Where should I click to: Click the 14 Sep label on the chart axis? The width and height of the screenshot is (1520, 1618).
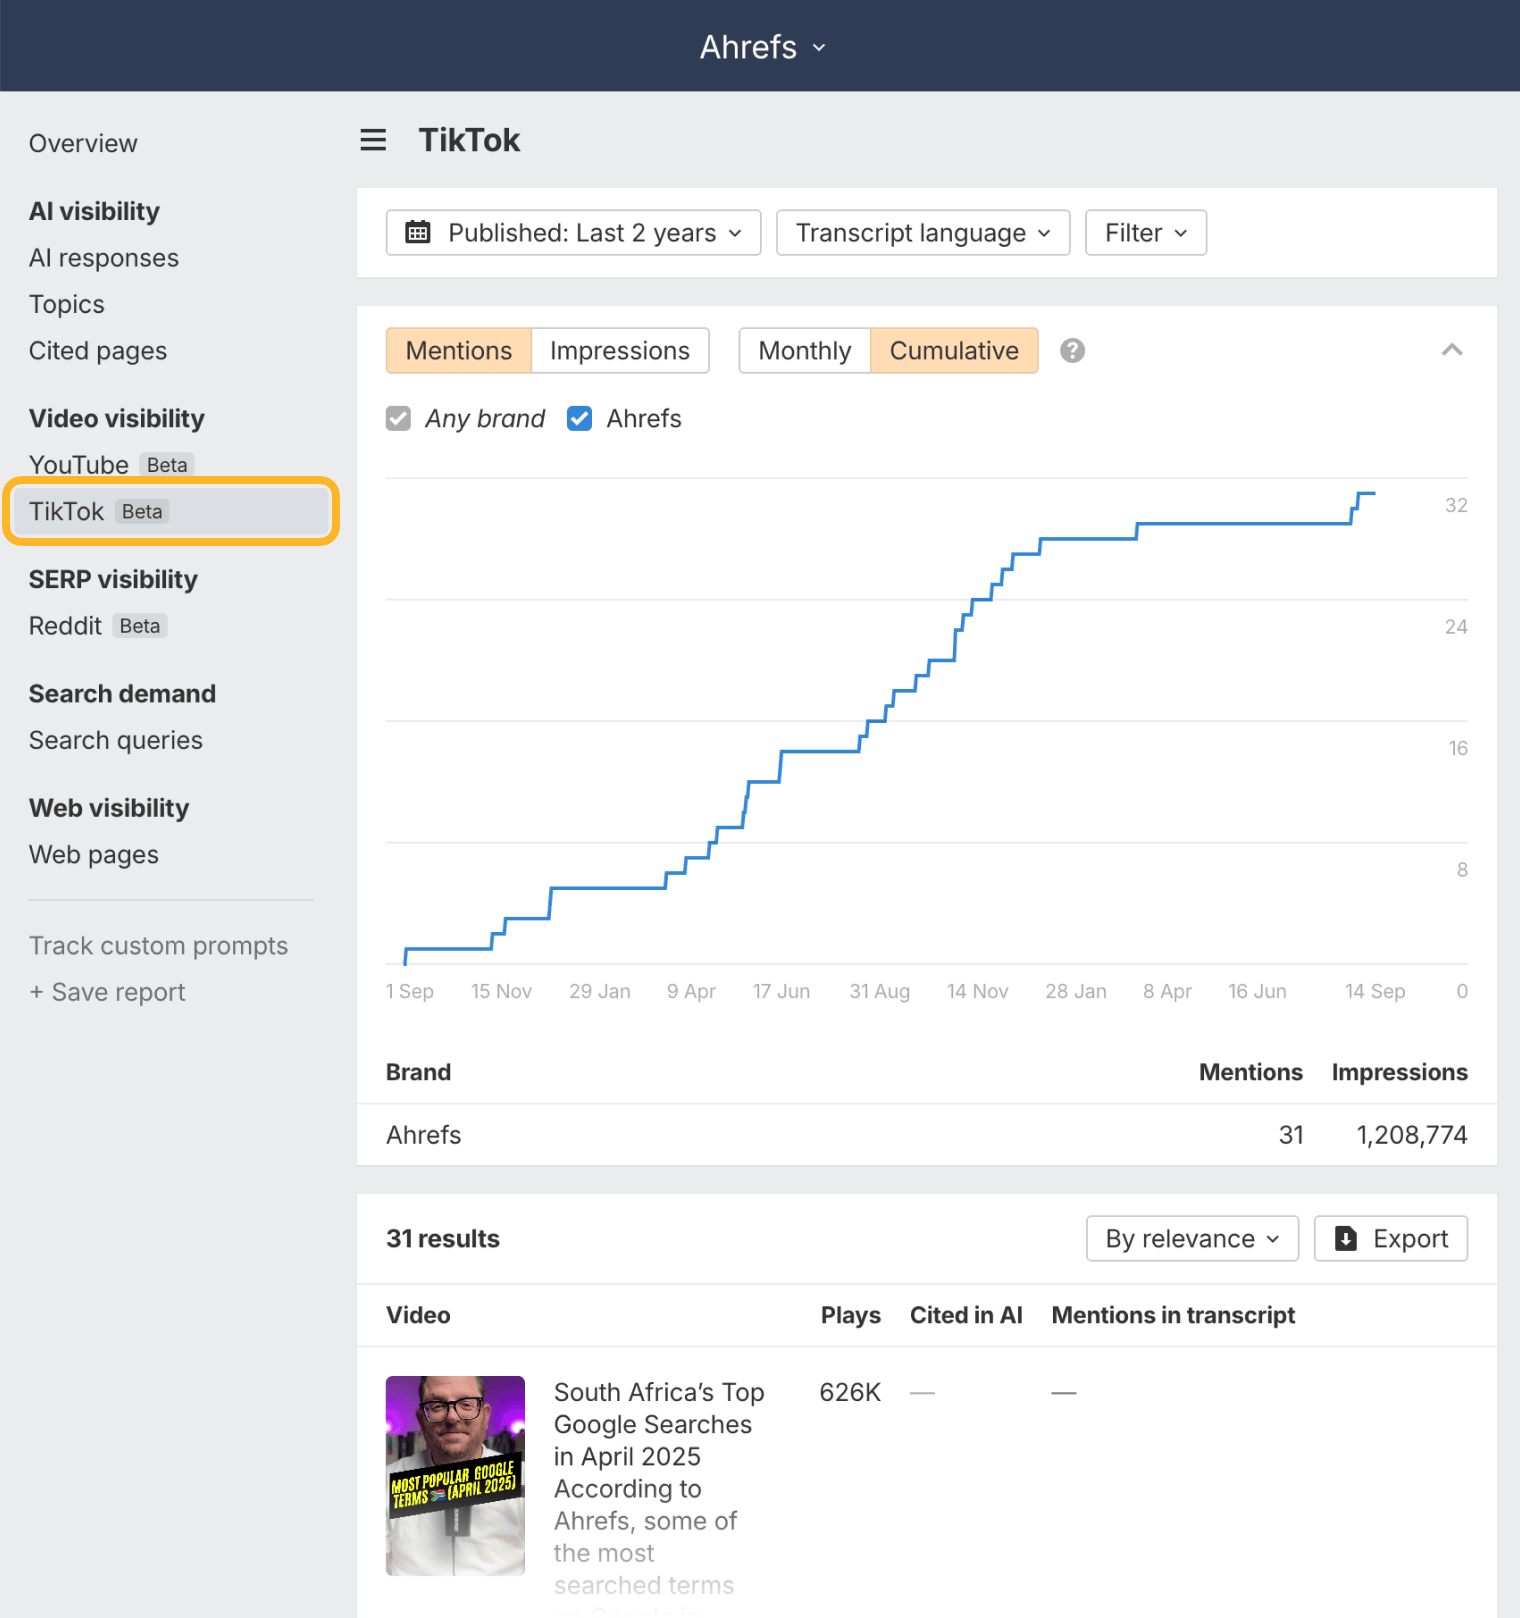(x=1375, y=991)
